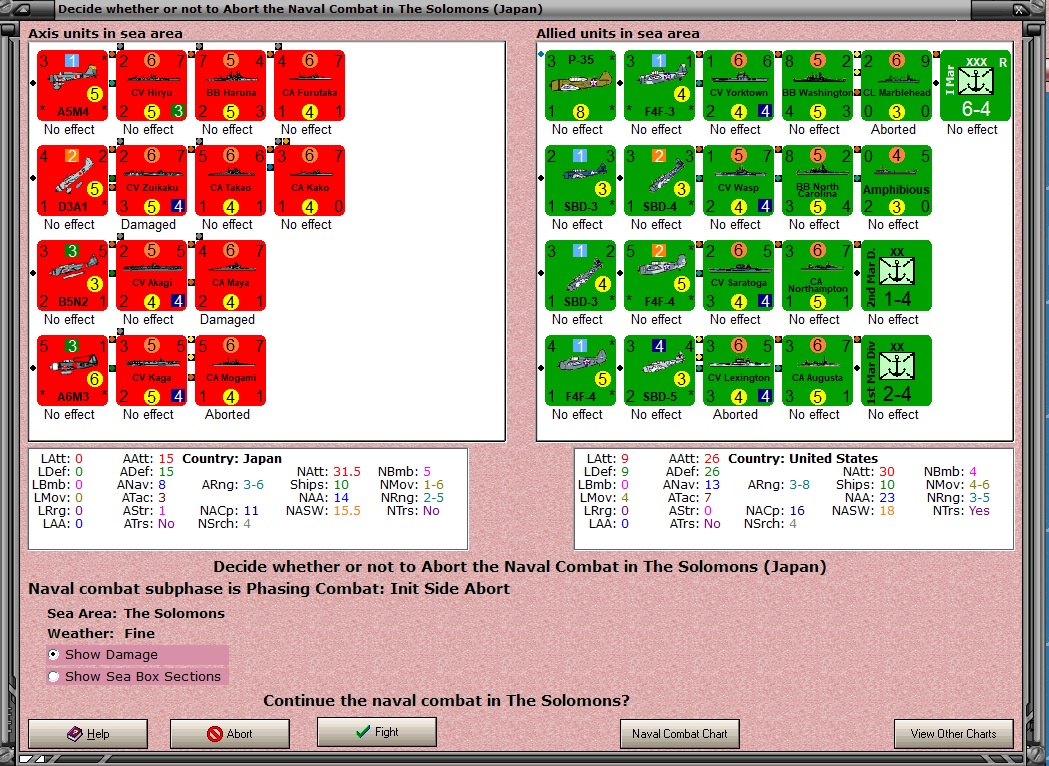Select the I Mar 6-4 corps counter

click(x=975, y=86)
